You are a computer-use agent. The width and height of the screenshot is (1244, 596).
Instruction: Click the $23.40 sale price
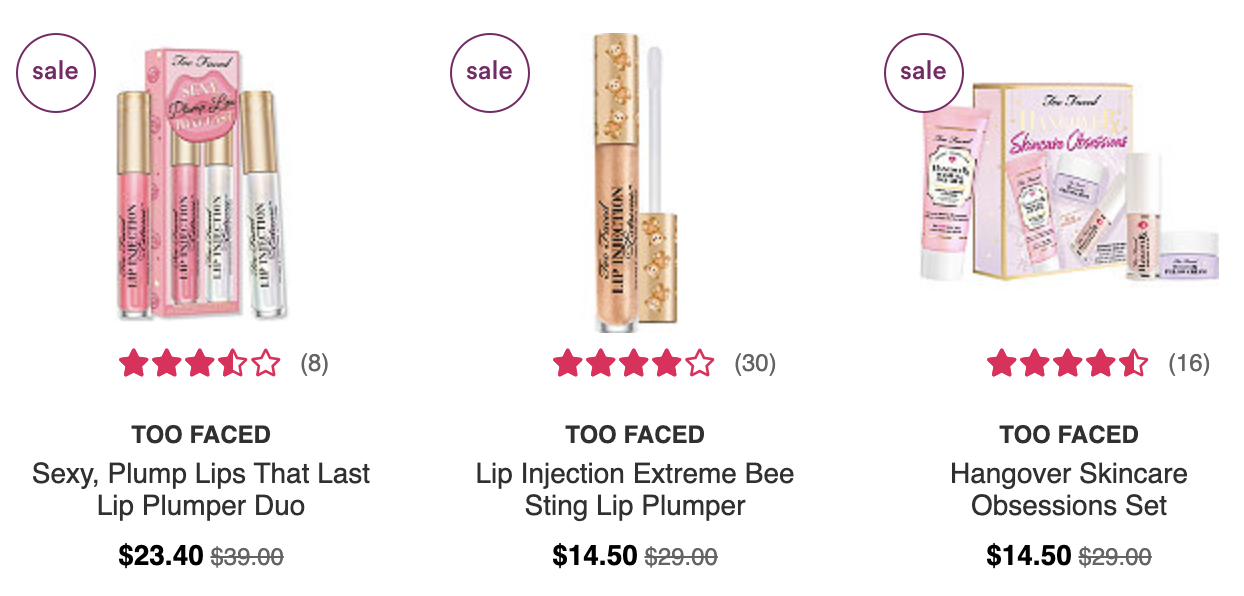[161, 555]
